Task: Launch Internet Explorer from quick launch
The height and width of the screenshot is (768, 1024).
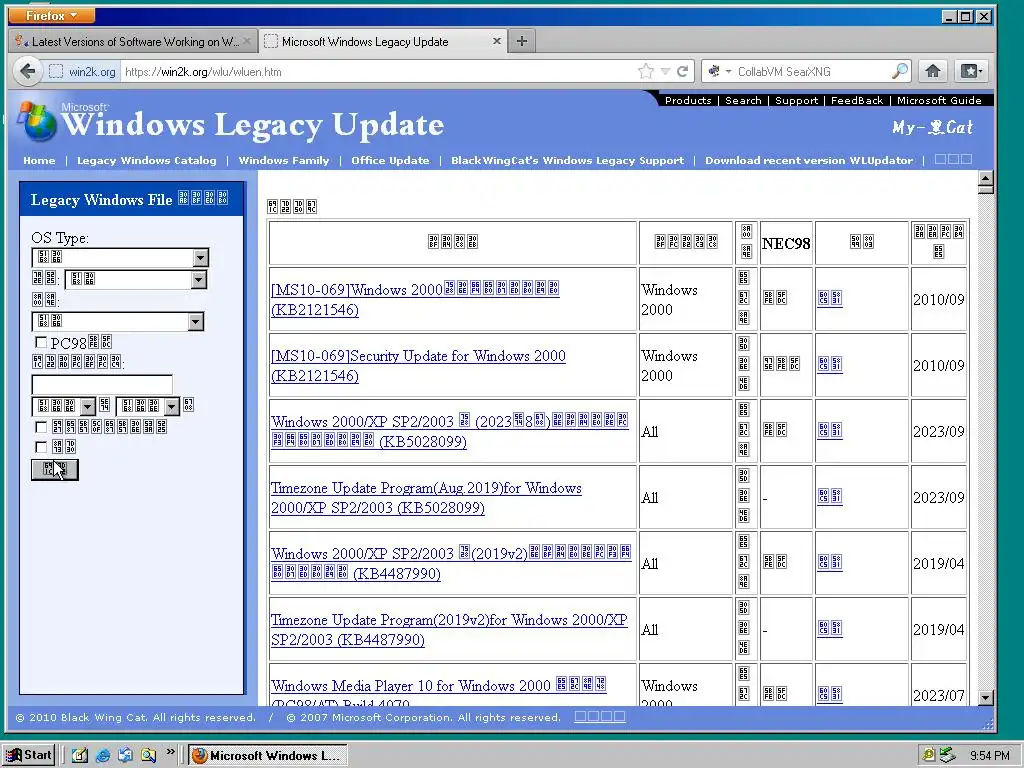Action: point(103,756)
